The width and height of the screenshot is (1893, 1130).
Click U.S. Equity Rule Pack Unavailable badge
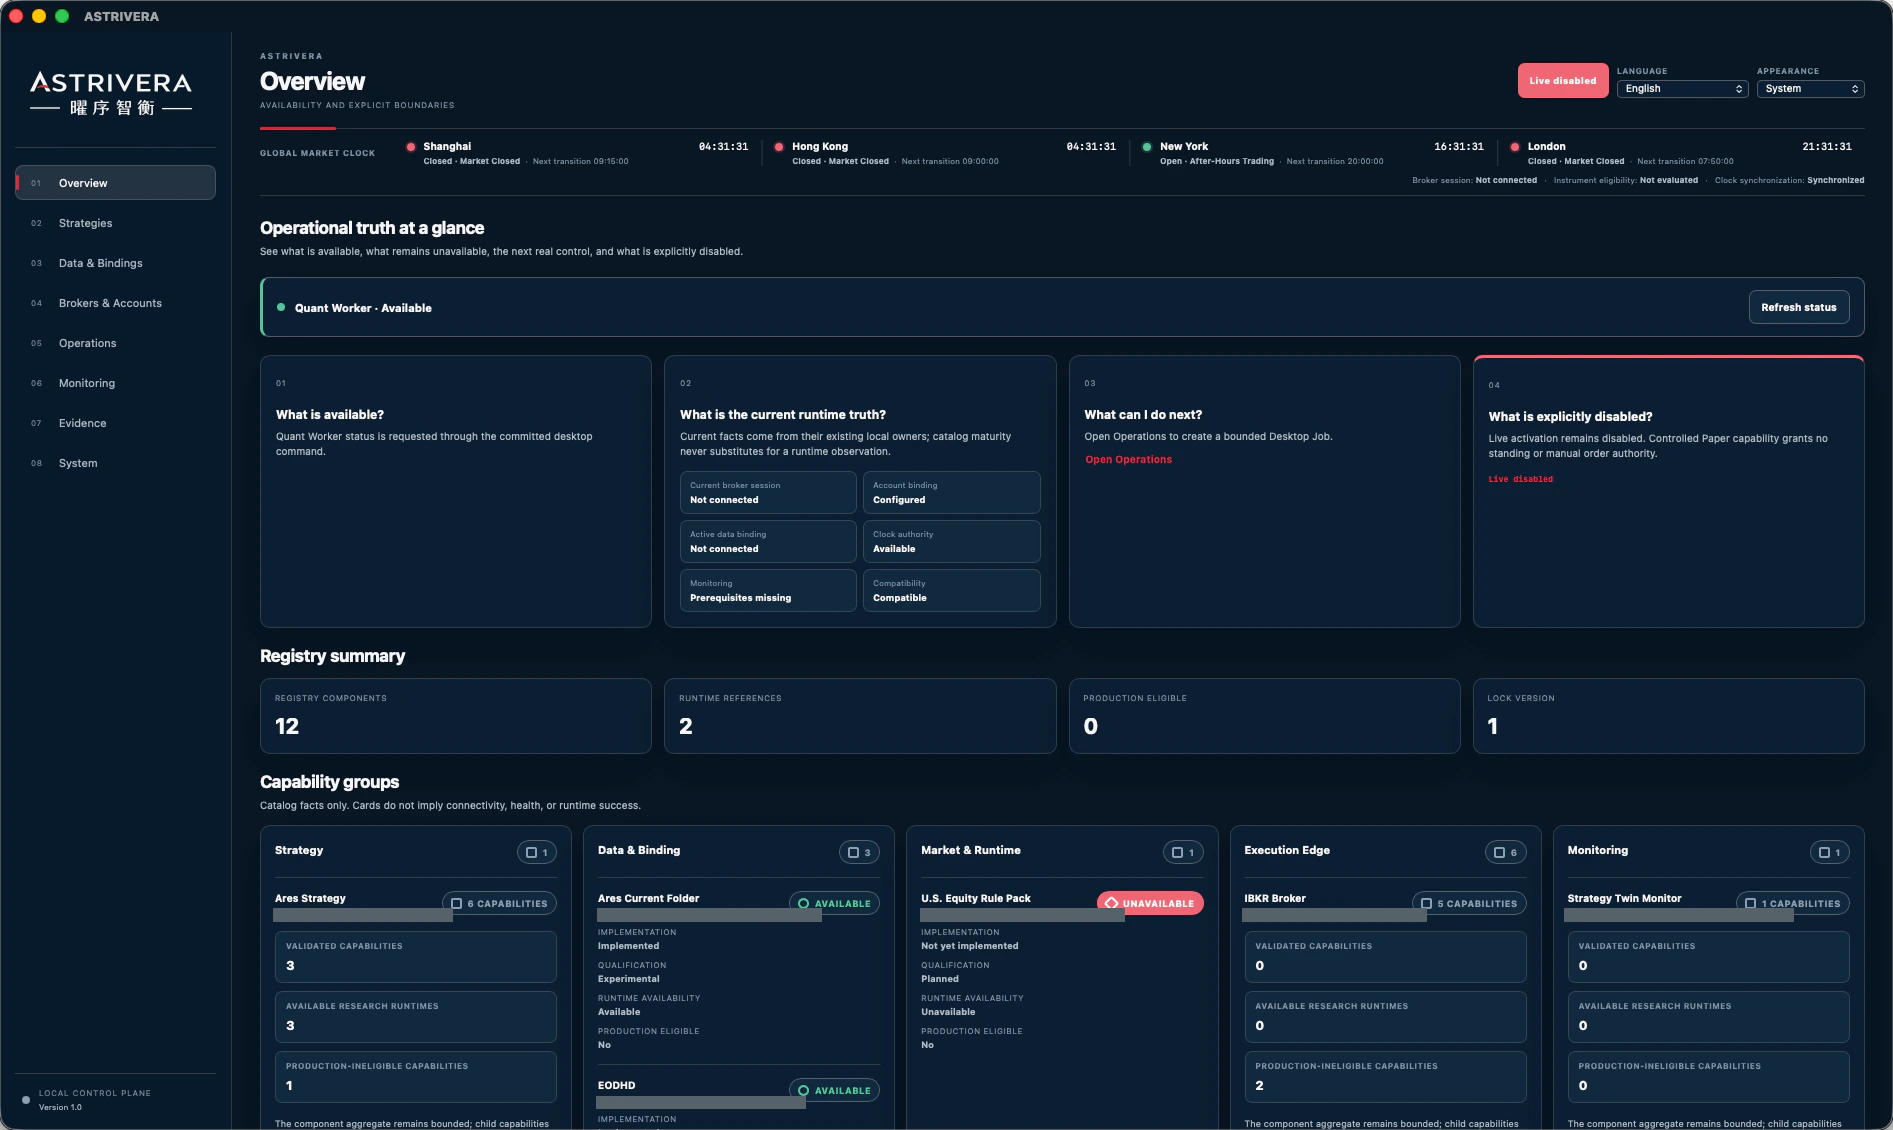pos(1150,903)
